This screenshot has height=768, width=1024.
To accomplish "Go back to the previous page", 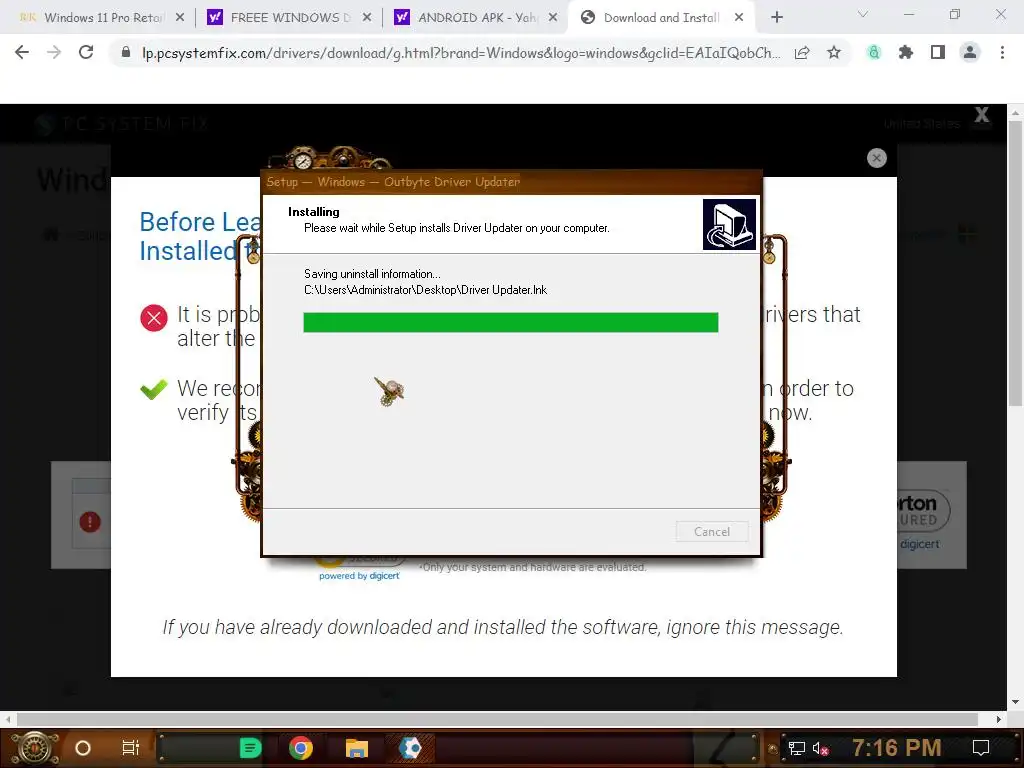I will [22, 52].
